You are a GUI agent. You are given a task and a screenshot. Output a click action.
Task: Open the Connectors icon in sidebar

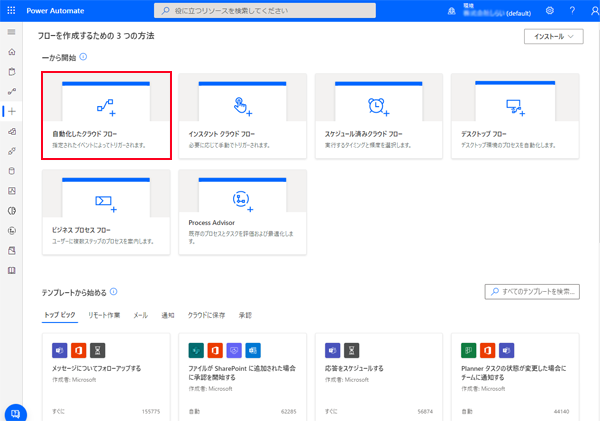coord(12,151)
